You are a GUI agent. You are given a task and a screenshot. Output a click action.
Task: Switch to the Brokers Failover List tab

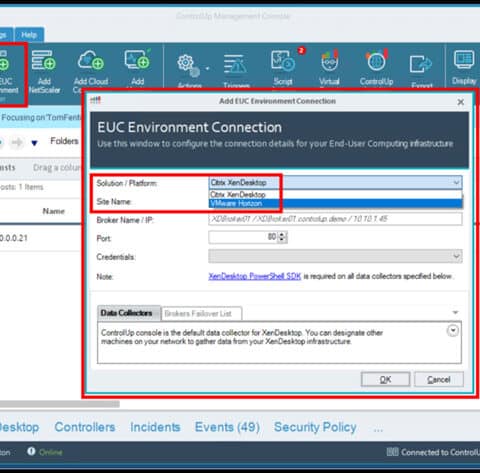click(x=201, y=314)
